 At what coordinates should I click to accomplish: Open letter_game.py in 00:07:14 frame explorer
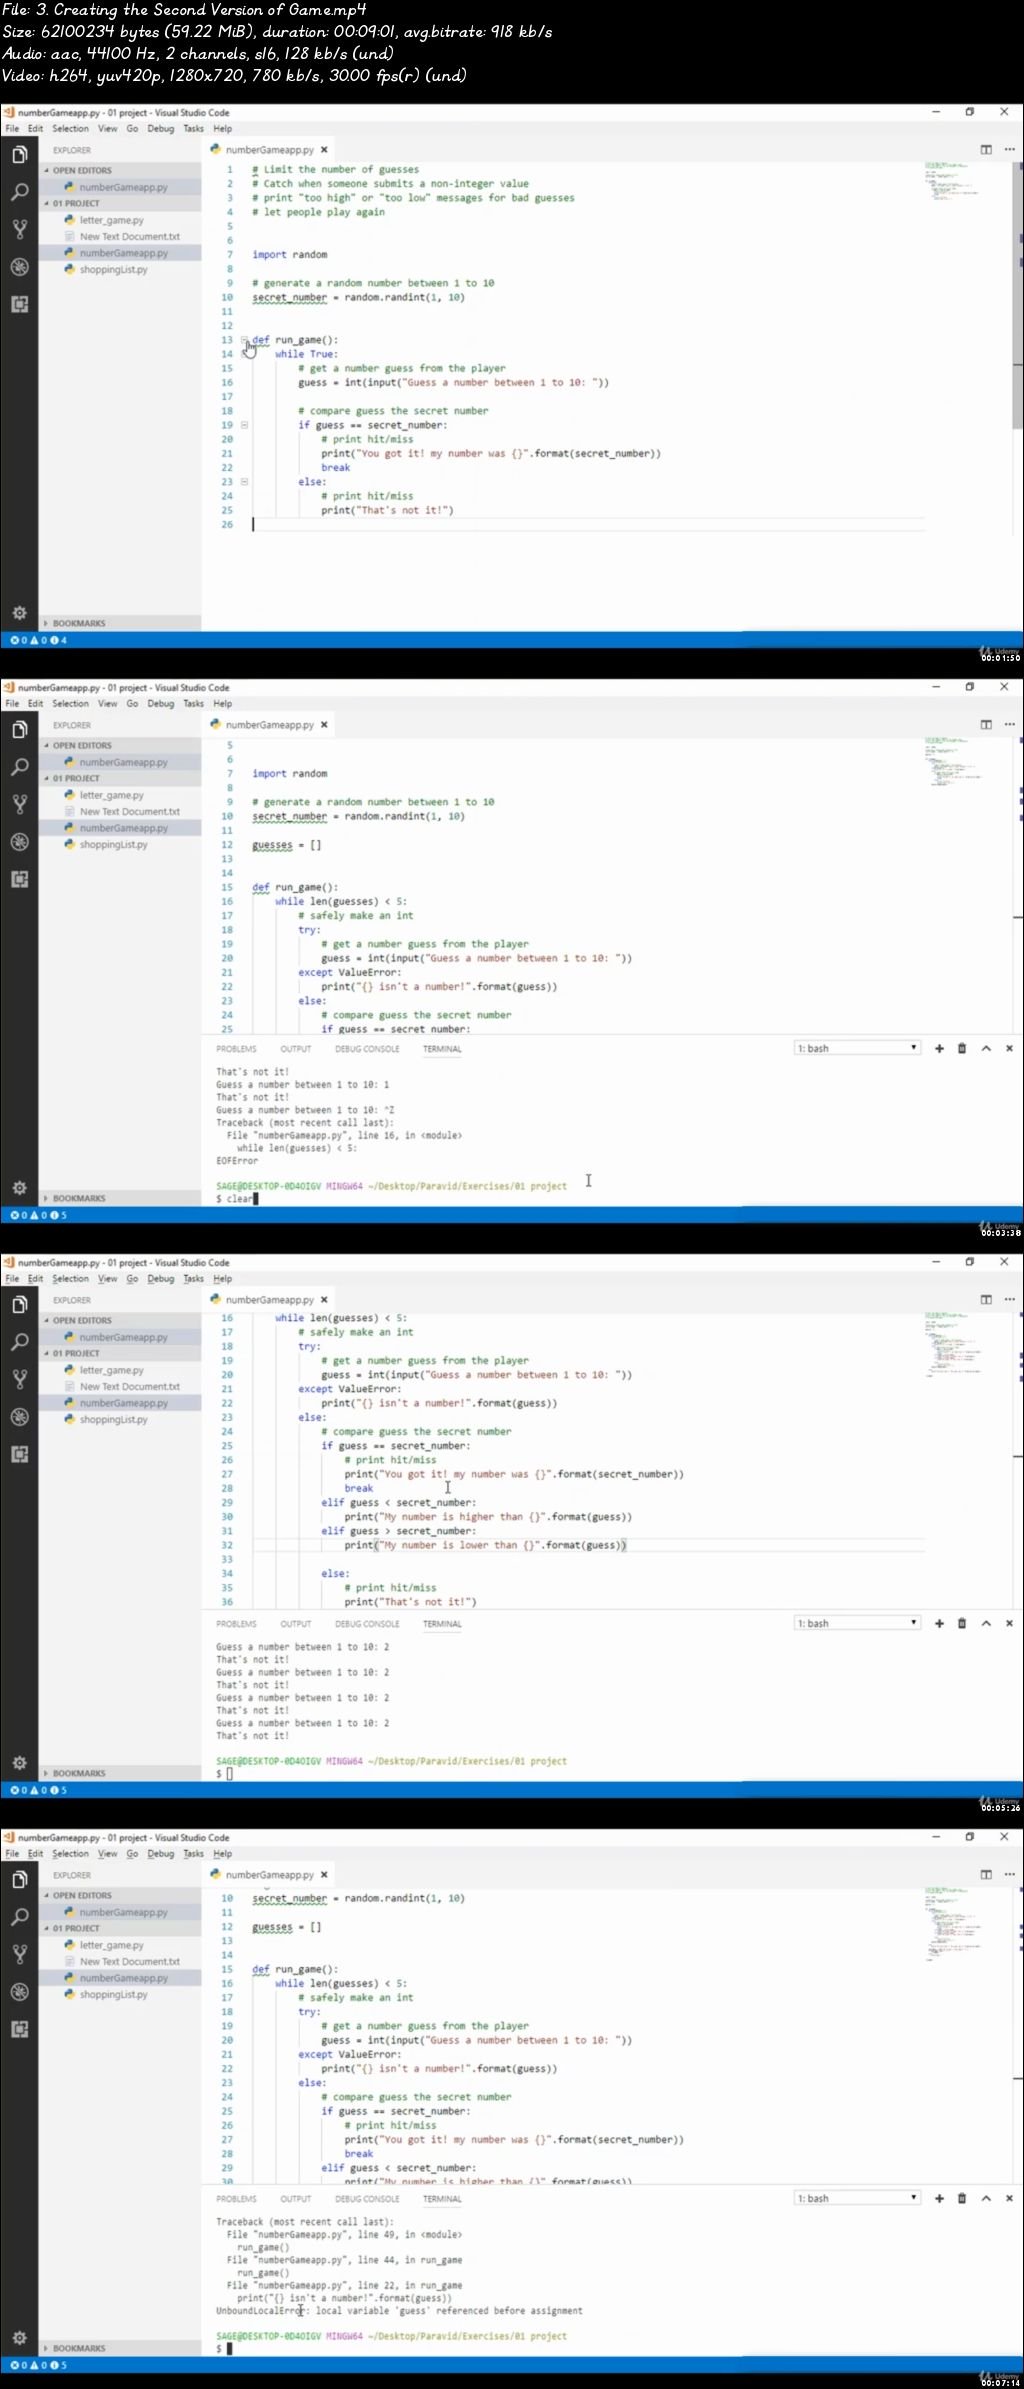click(x=111, y=1945)
